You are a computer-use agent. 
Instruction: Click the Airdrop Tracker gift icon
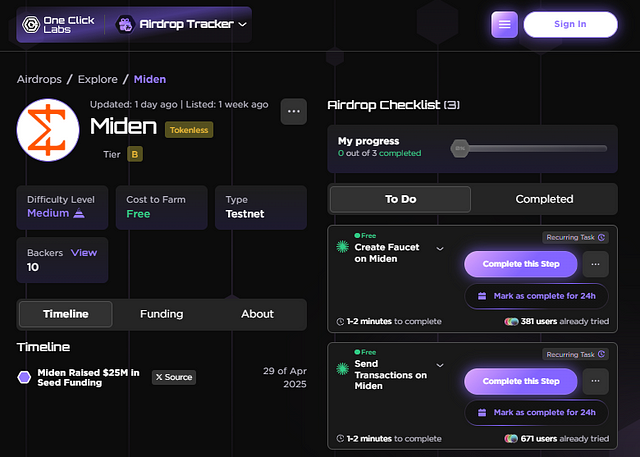tap(125, 24)
